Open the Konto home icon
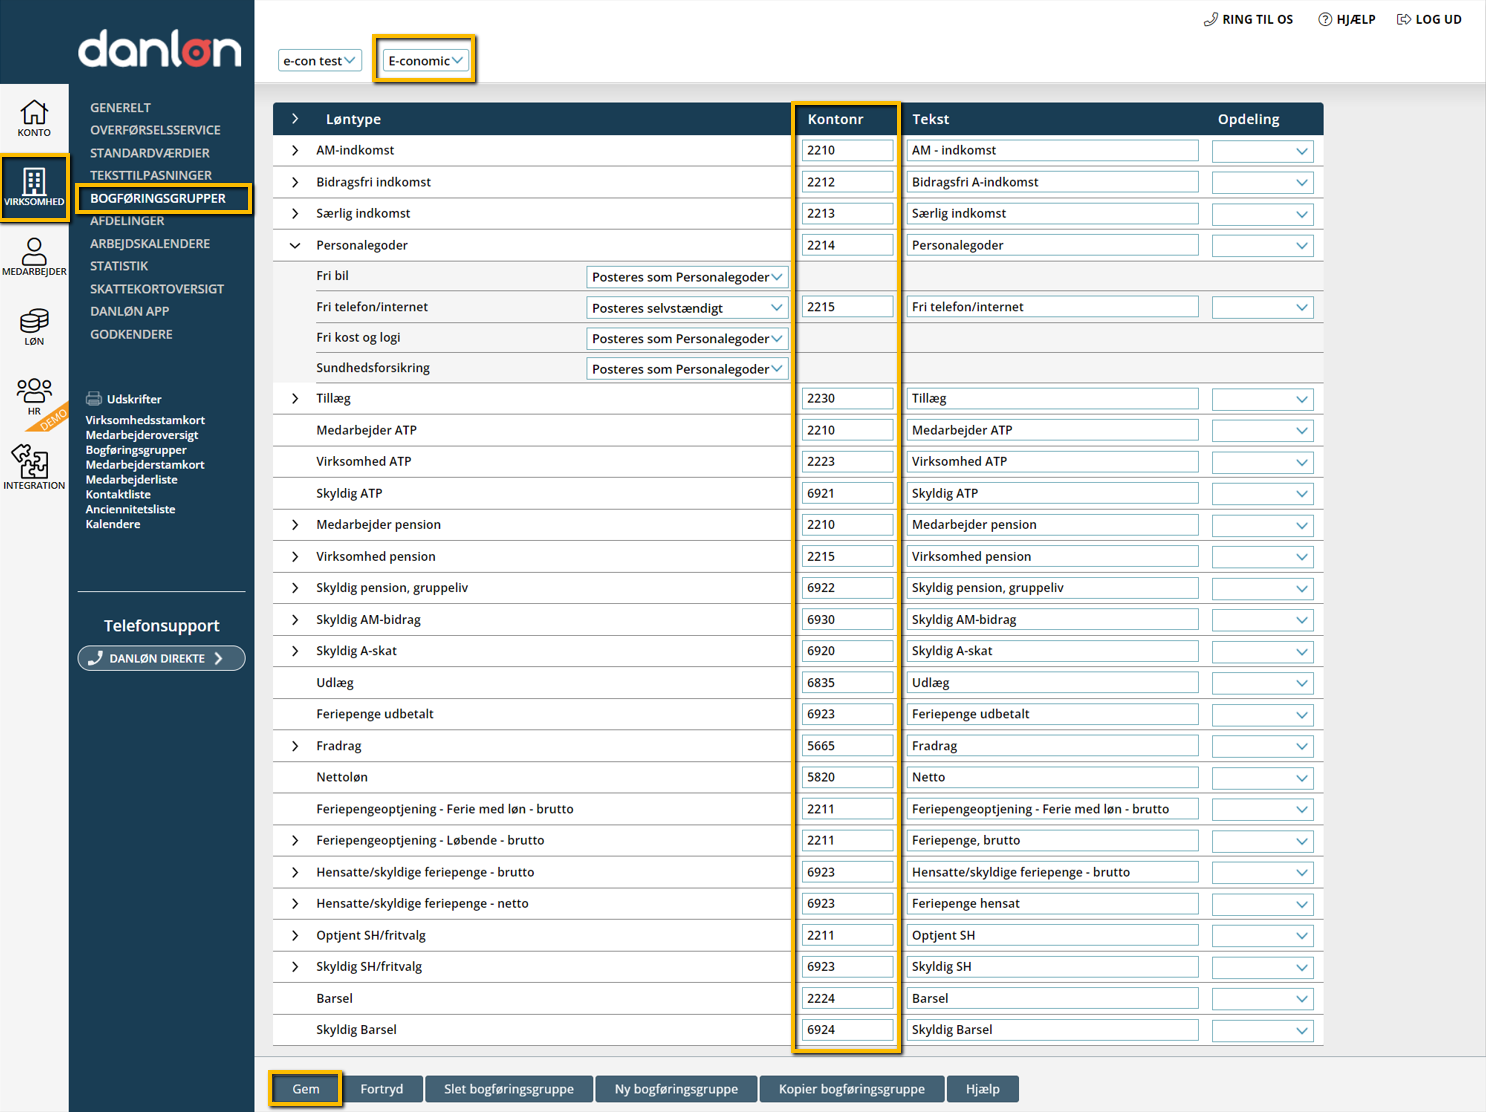The height and width of the screenshot is (1112, 1486). (34, 113)
